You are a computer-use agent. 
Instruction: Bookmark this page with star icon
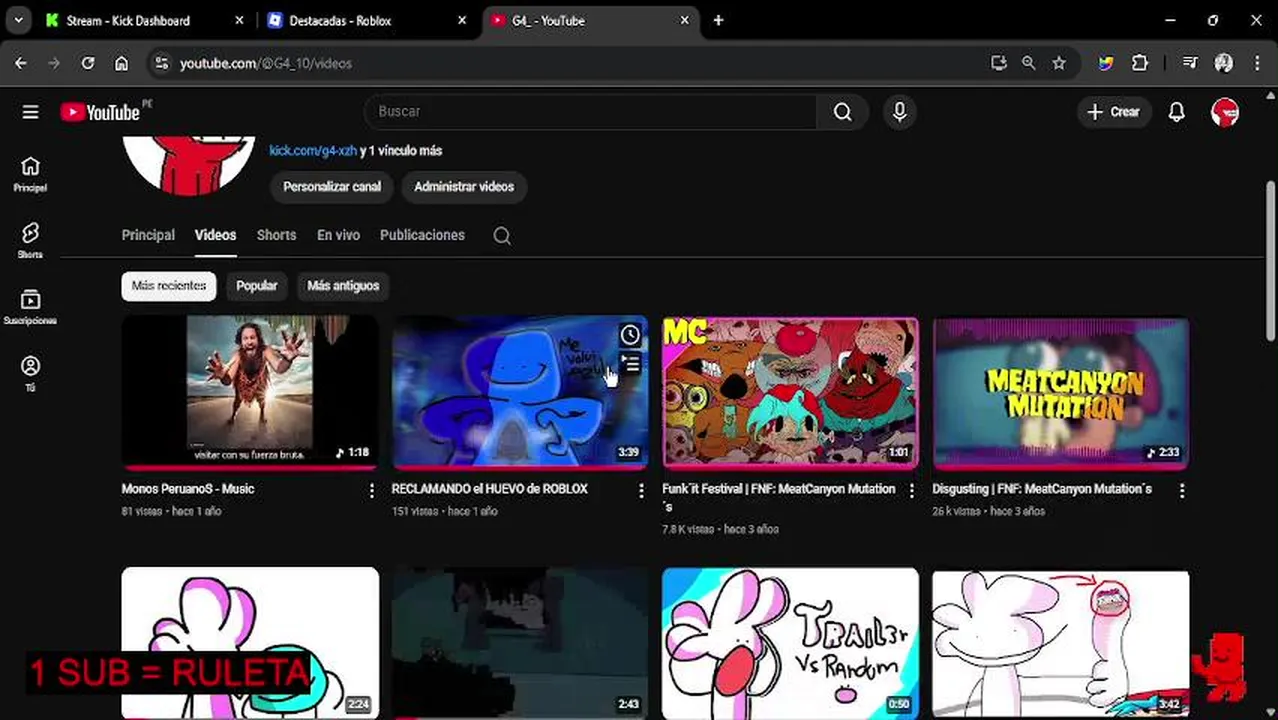1059,63
